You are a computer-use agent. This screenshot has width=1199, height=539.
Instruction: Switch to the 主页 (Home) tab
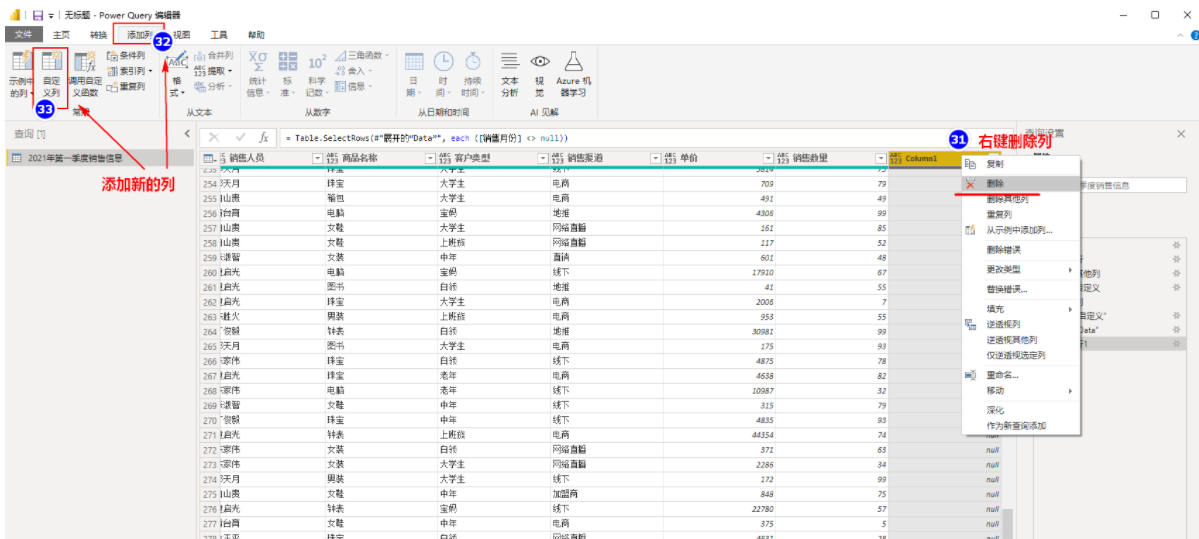click(61, 34)
